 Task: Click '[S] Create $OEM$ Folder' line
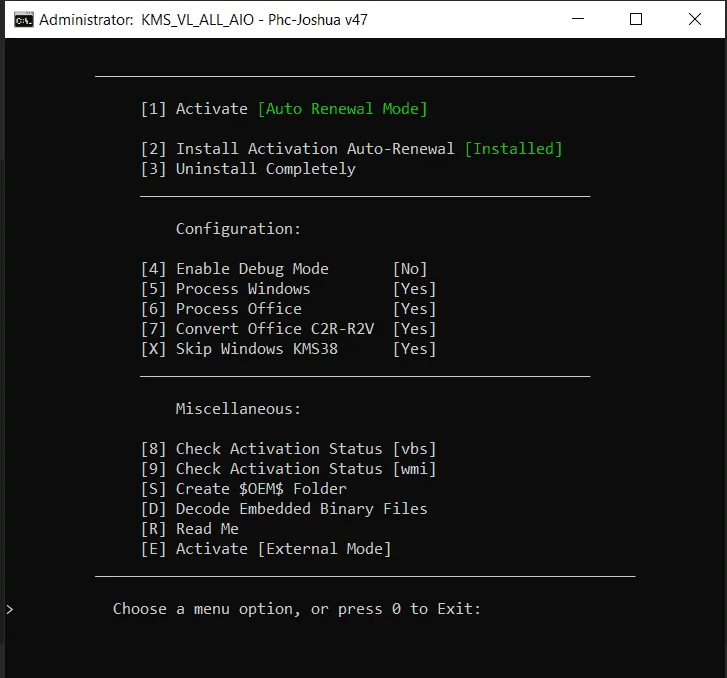[x=244, y=489]
